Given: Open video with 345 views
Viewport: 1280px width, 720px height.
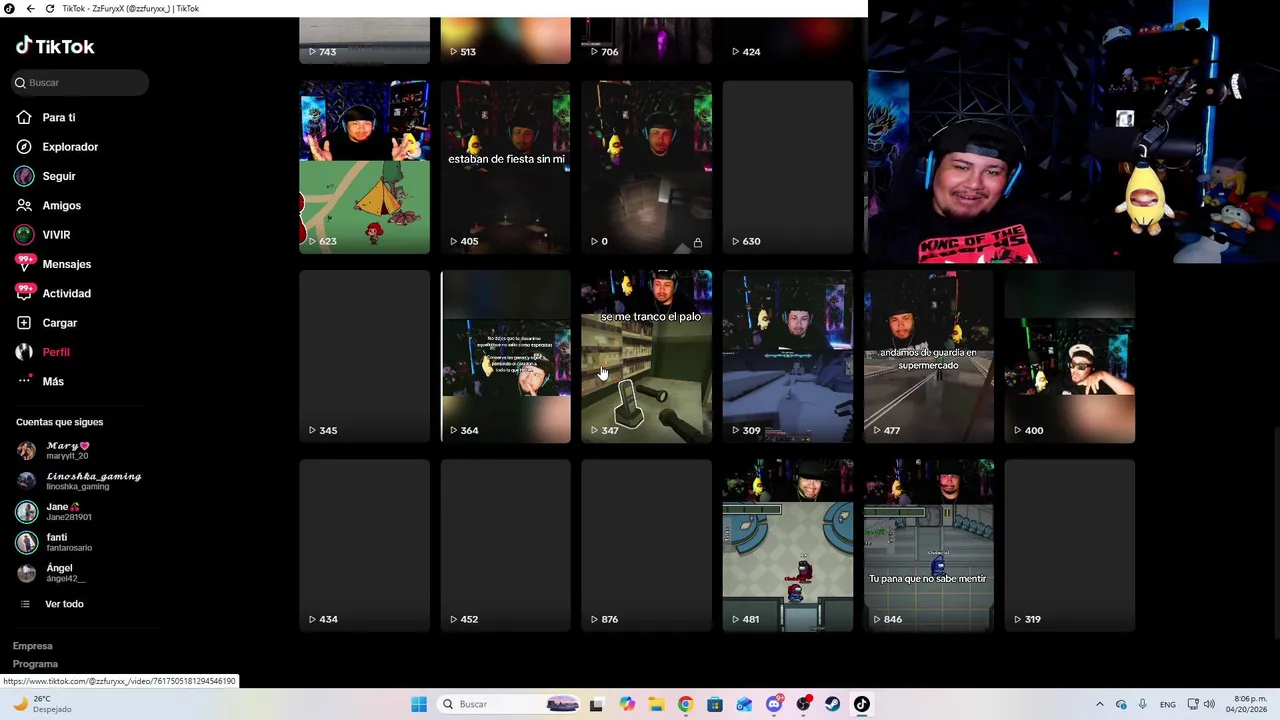Looking at the screenshot, I should click(x=364, y=356).
